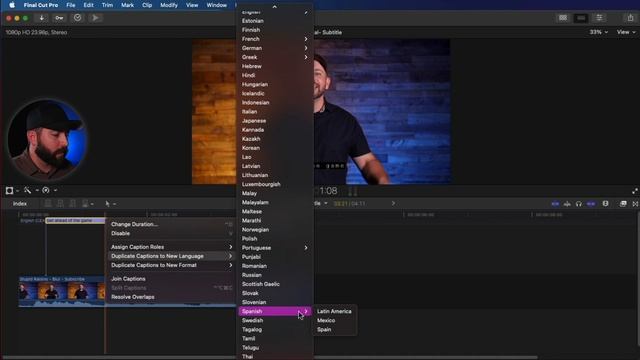
Task: Select the caption clip in timeline
Action: [75, 220]
